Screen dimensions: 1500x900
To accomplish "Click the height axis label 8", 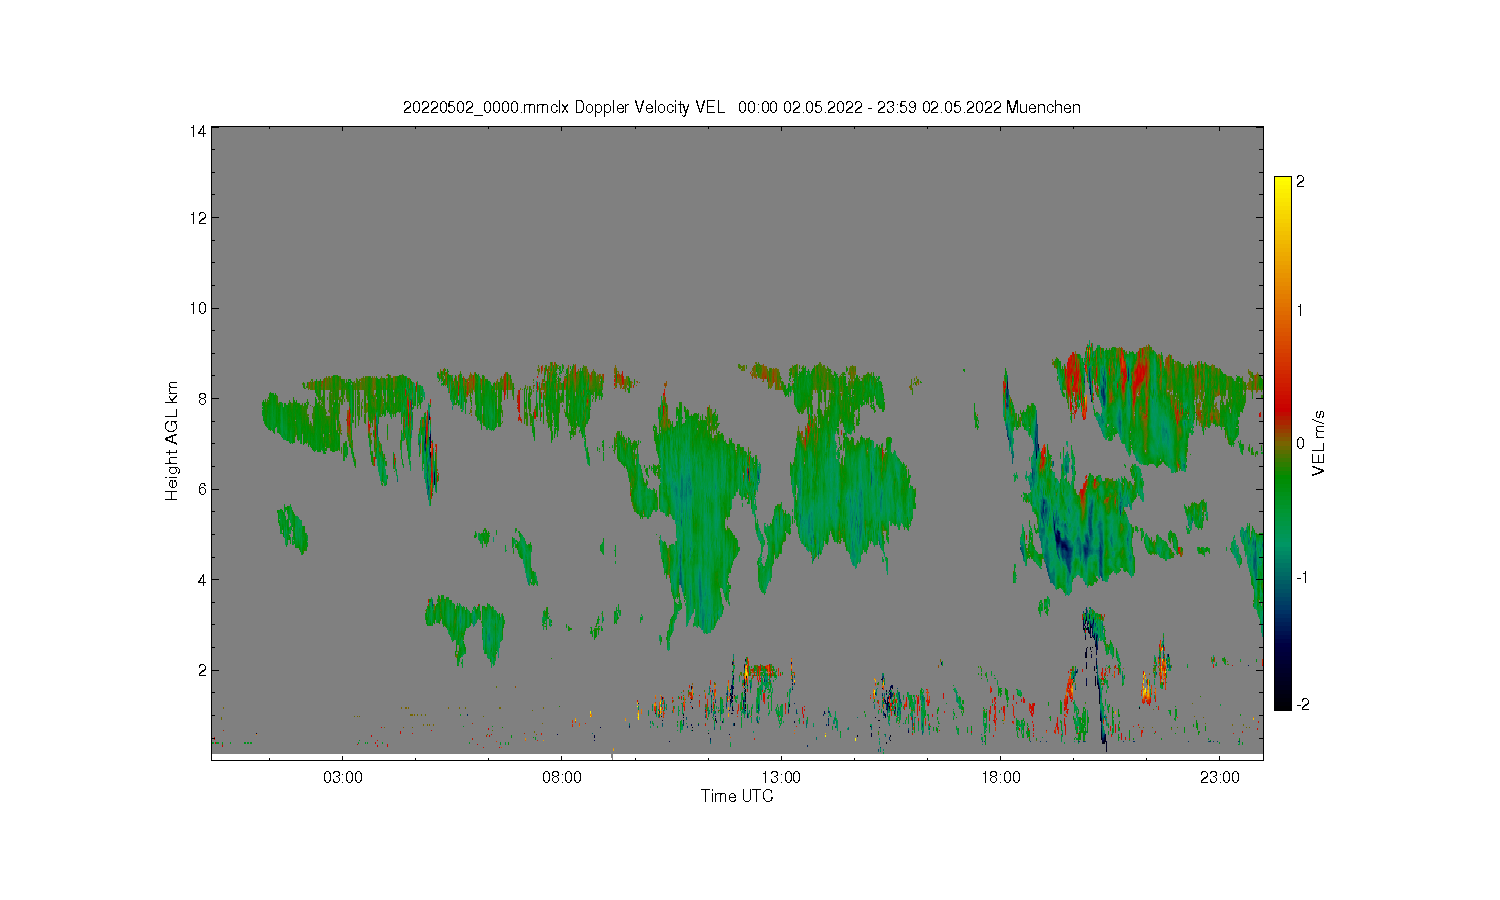I will [x=202, y=398].
